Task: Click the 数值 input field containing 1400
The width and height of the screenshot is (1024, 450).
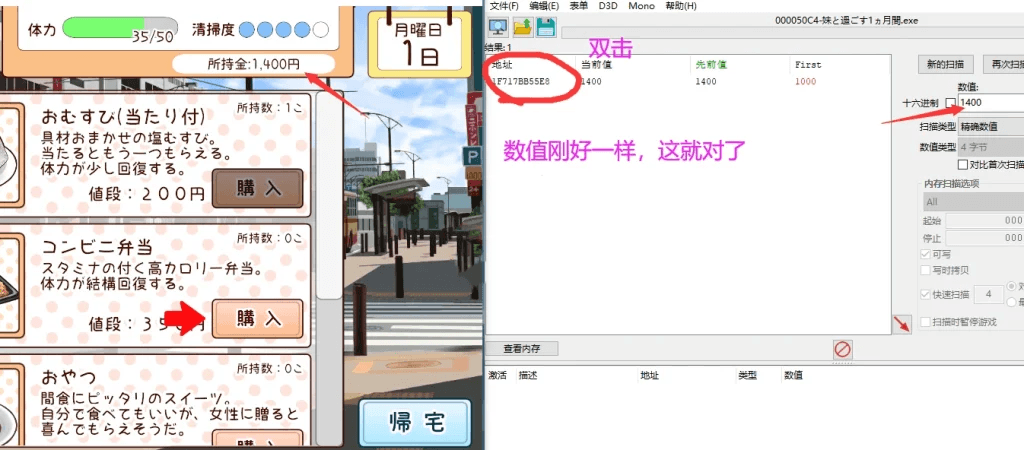Action: coord(990,103)
